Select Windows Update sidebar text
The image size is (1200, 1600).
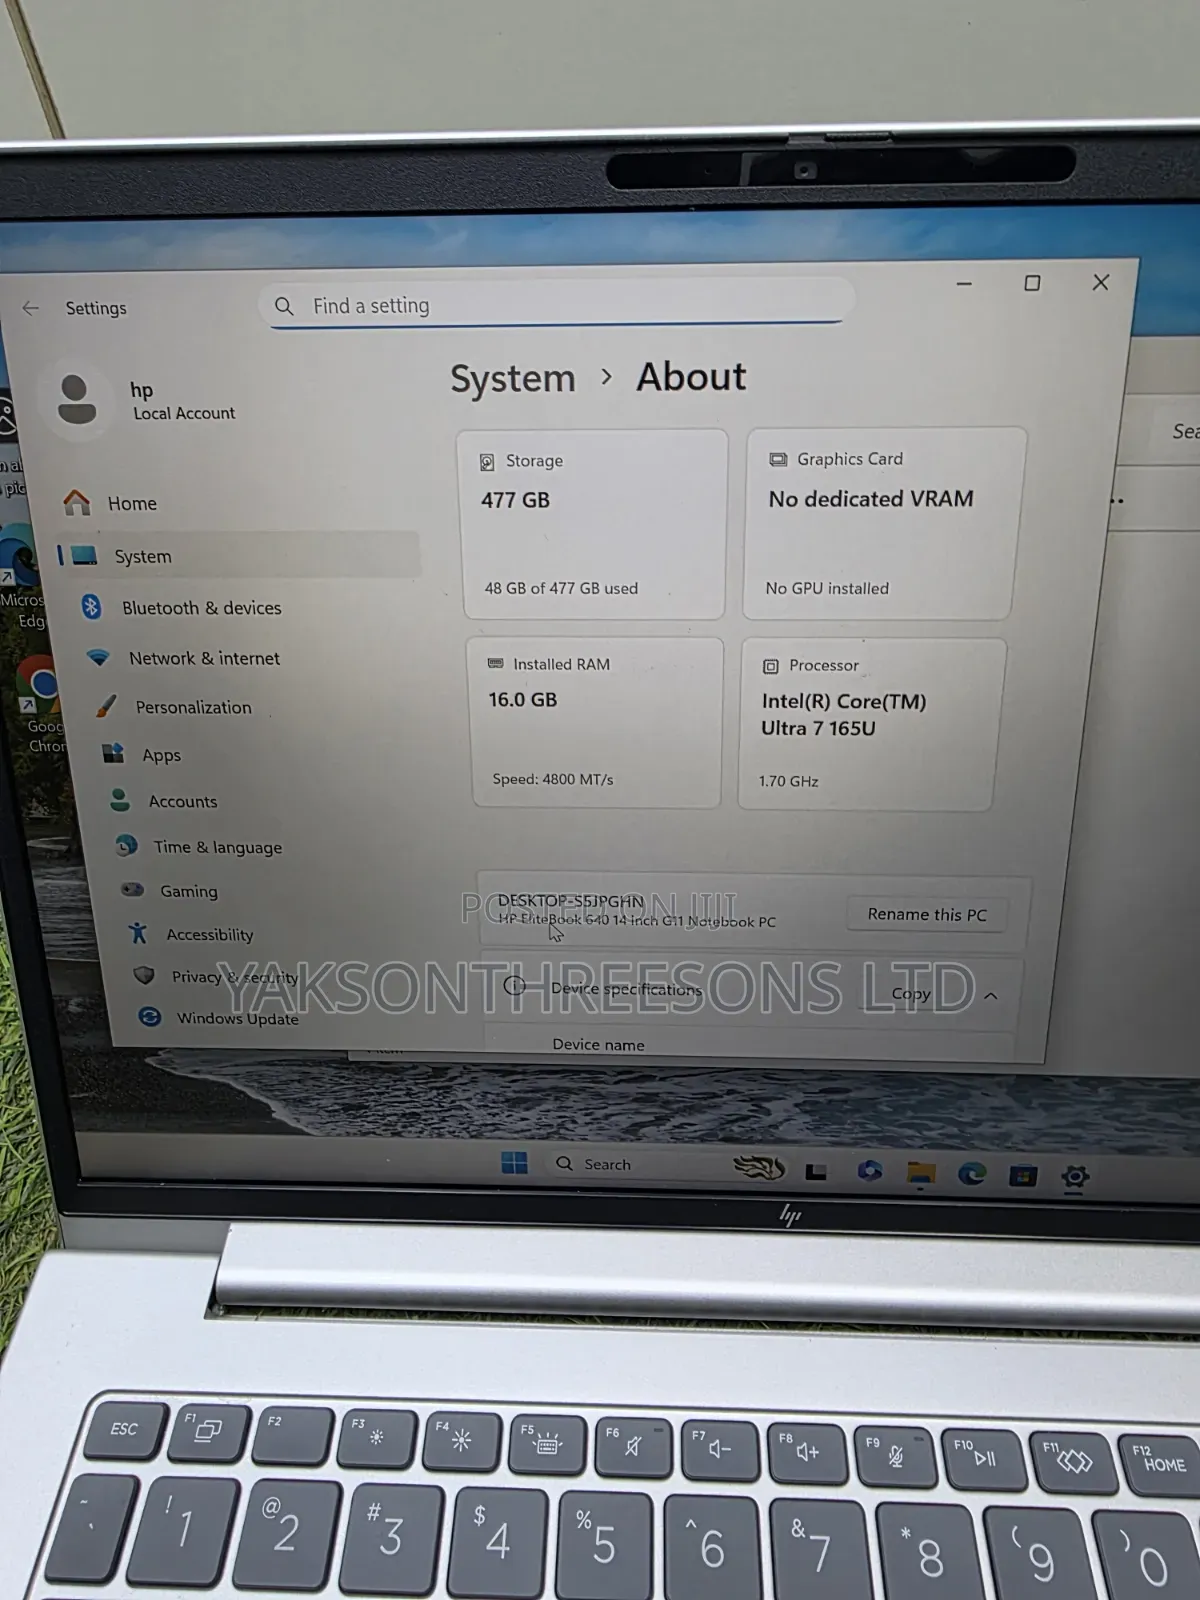[238, 1018]
